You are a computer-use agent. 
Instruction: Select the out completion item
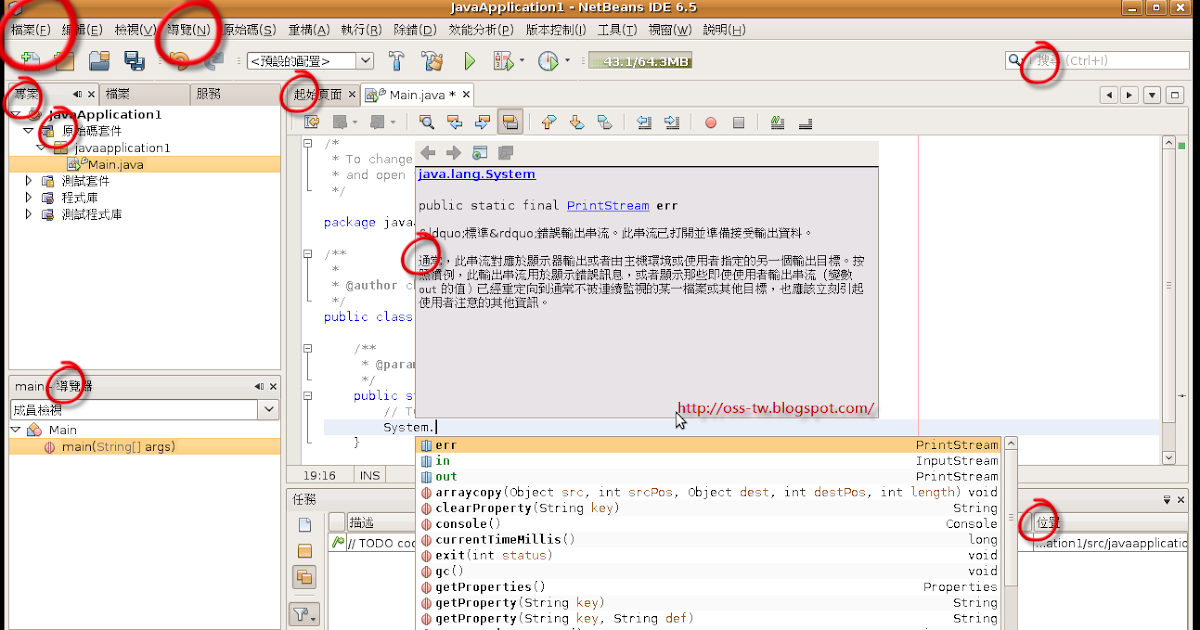709,477
